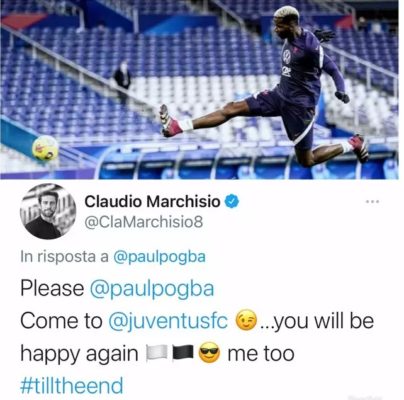Click the sunglasses face emoji

tap(209, 353)
